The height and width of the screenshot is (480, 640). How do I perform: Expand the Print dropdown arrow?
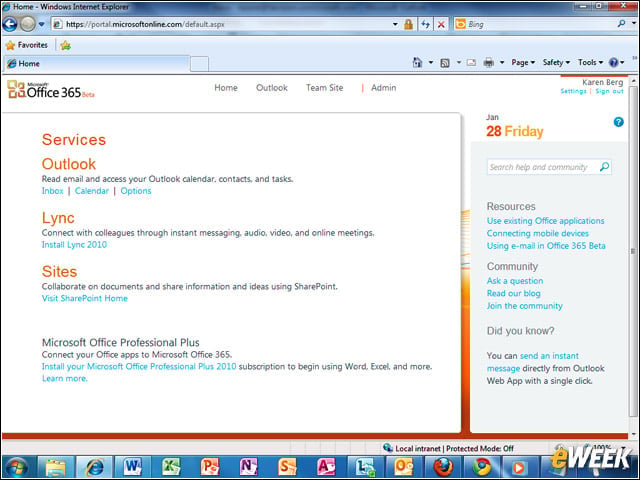pyautogui.click(x=502, y=62)
